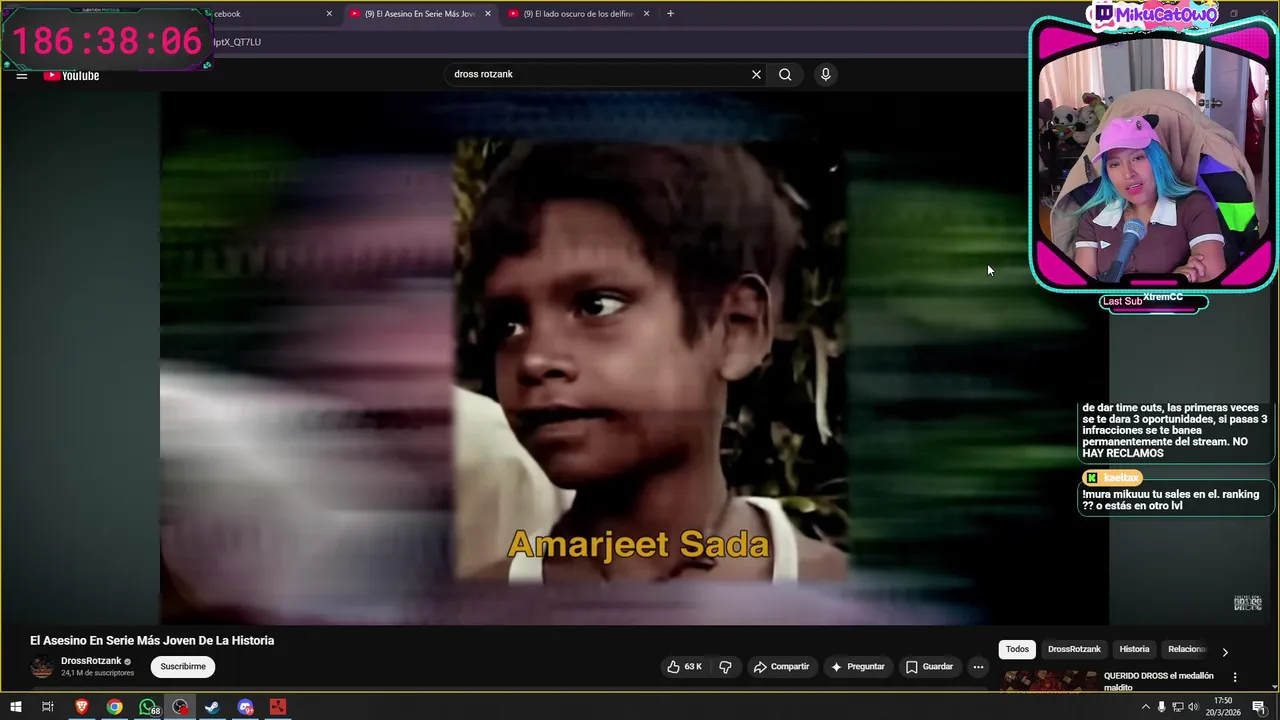Image resolution: width=1280 pixels, height=720 pixels.
Task: Close the 'El Asesino En Serie' tab
Action: (x=488, y=14)
